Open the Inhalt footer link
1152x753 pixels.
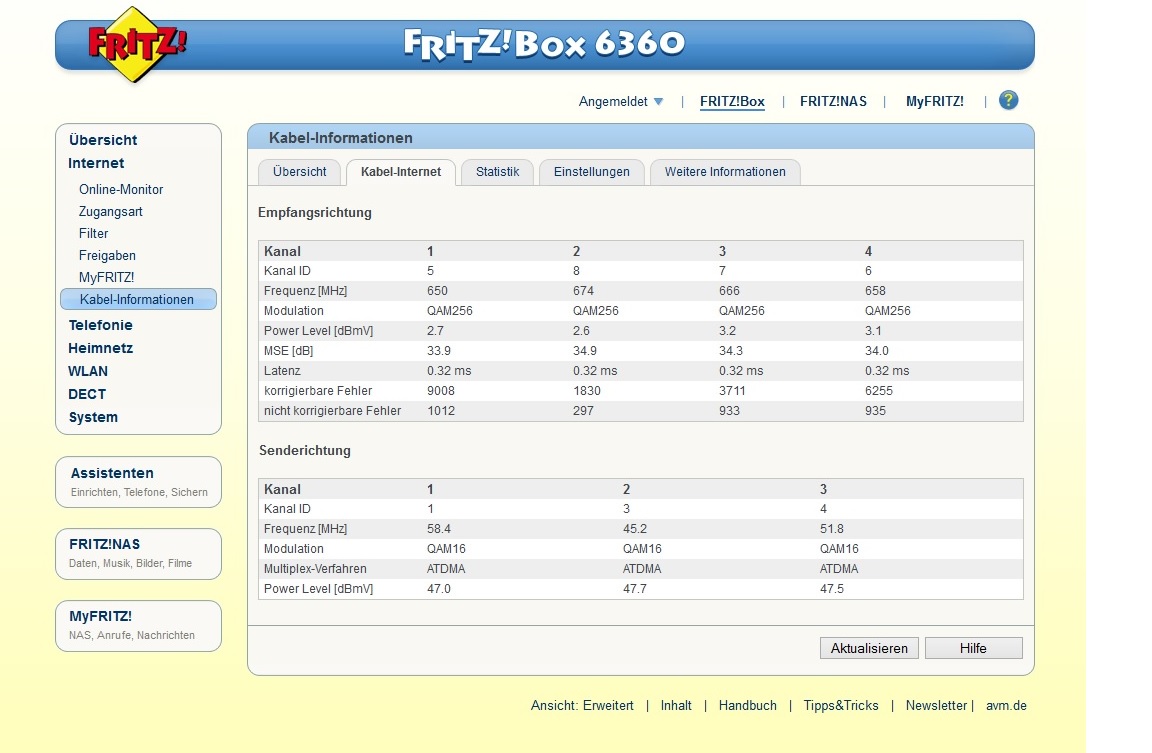(x=676, y=705)
